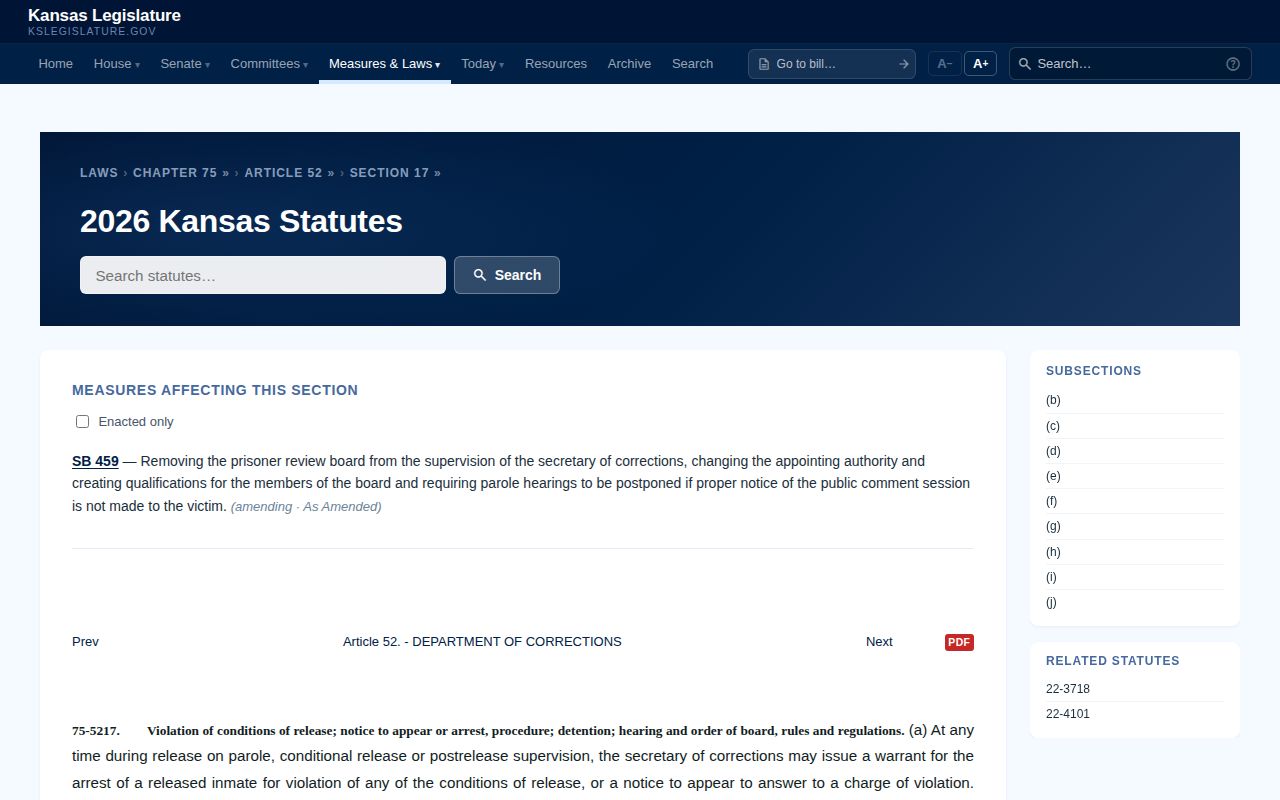The width and height of the screenshot is (1280, 800).
Task: Go to the Home nav item
Action: 56,64
